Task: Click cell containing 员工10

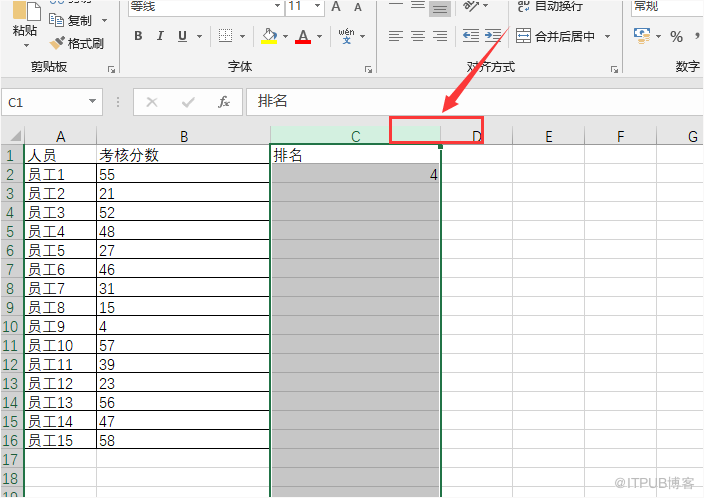Action: point(61,345)
